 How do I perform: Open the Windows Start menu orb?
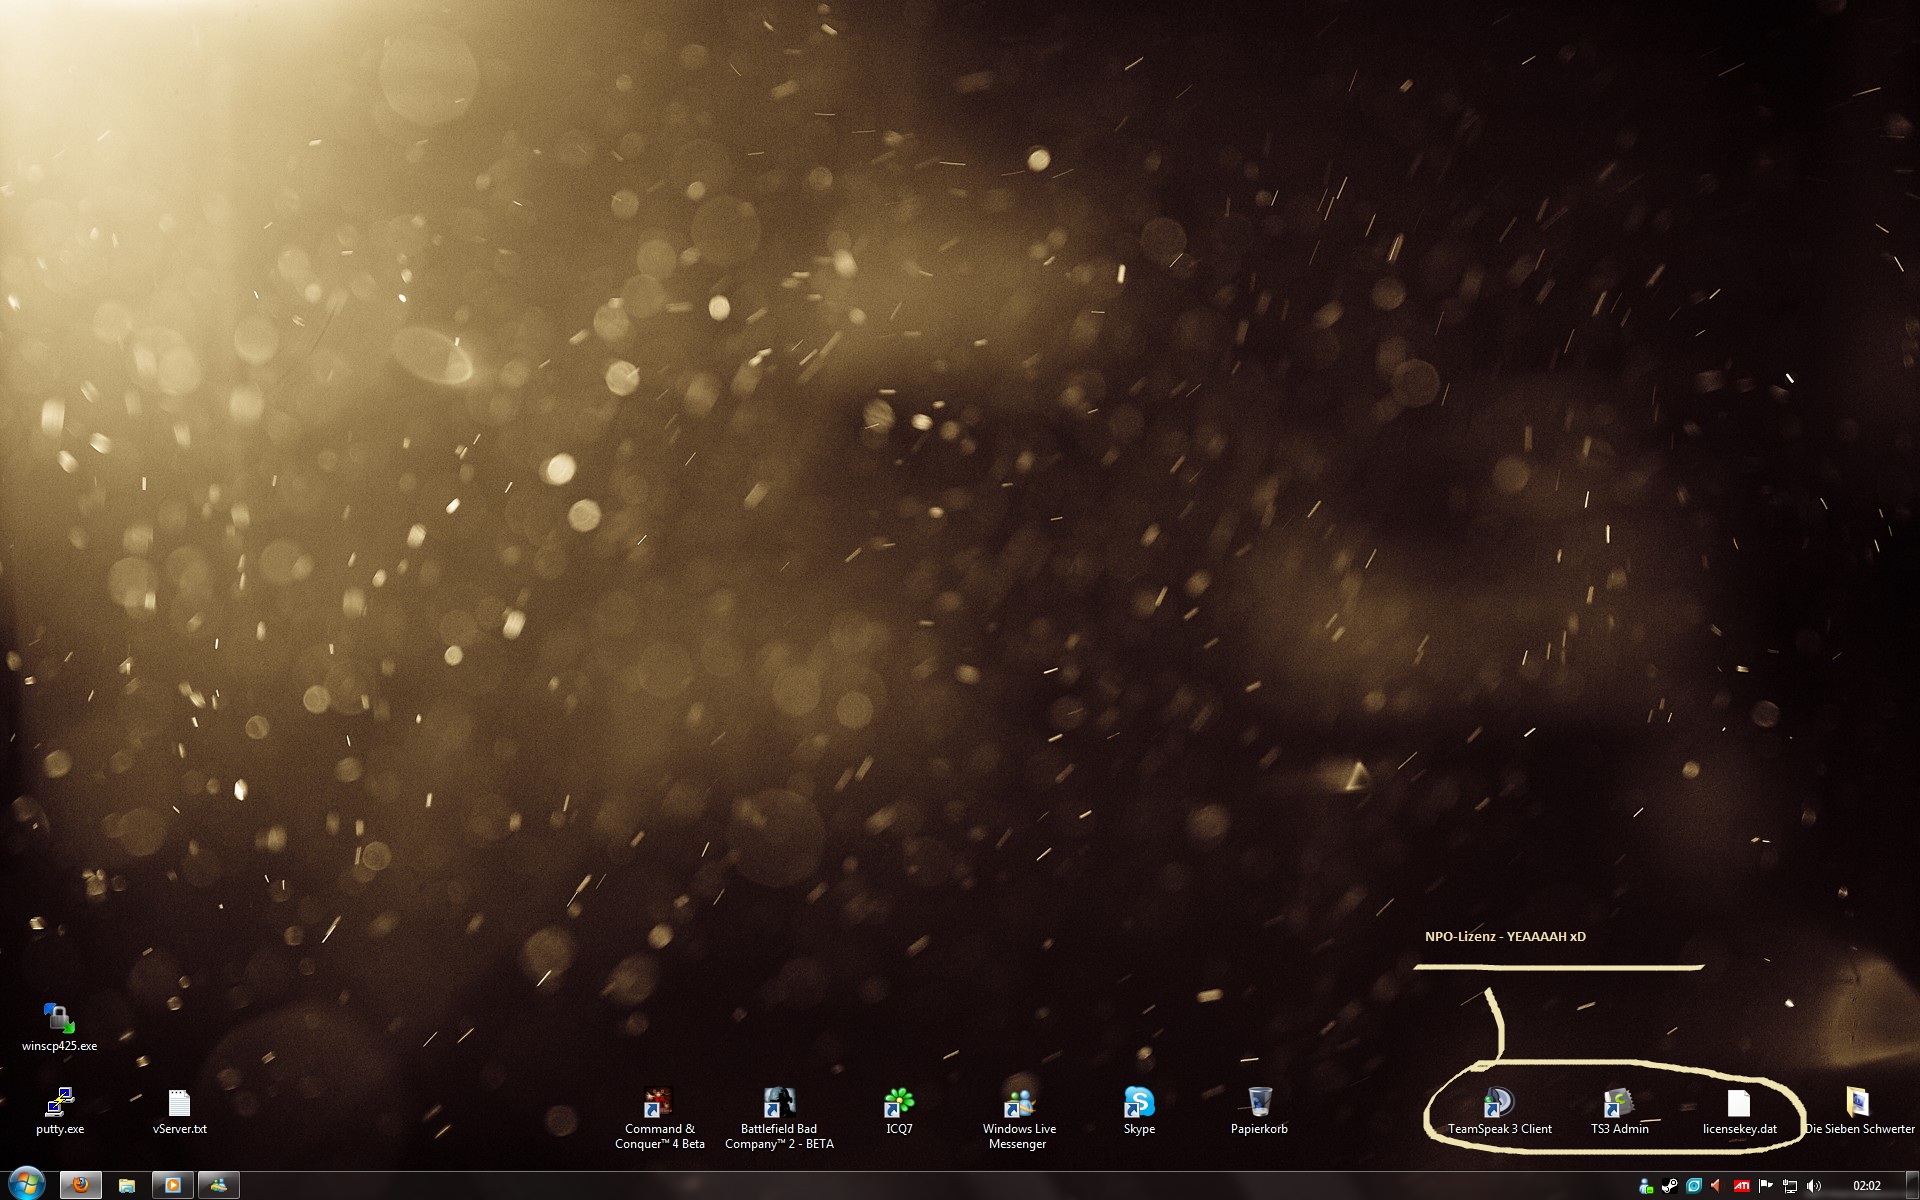(25, 1184)
